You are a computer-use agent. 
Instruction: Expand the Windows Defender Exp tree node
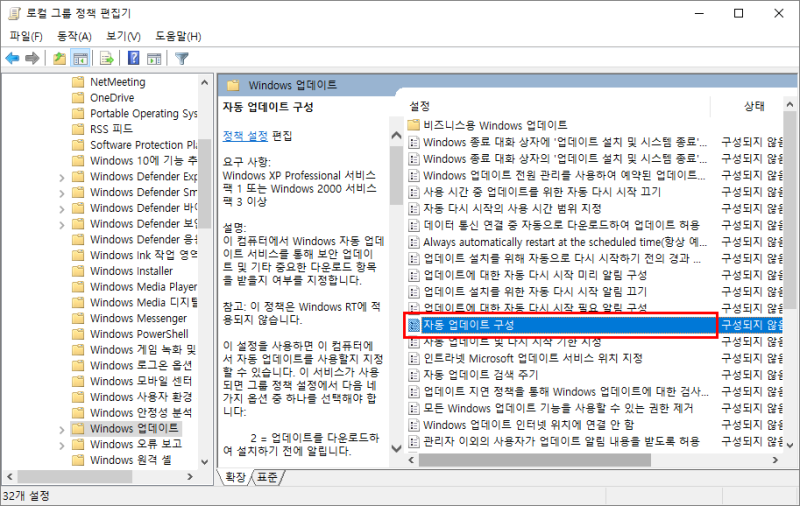(x=62, y=178)
